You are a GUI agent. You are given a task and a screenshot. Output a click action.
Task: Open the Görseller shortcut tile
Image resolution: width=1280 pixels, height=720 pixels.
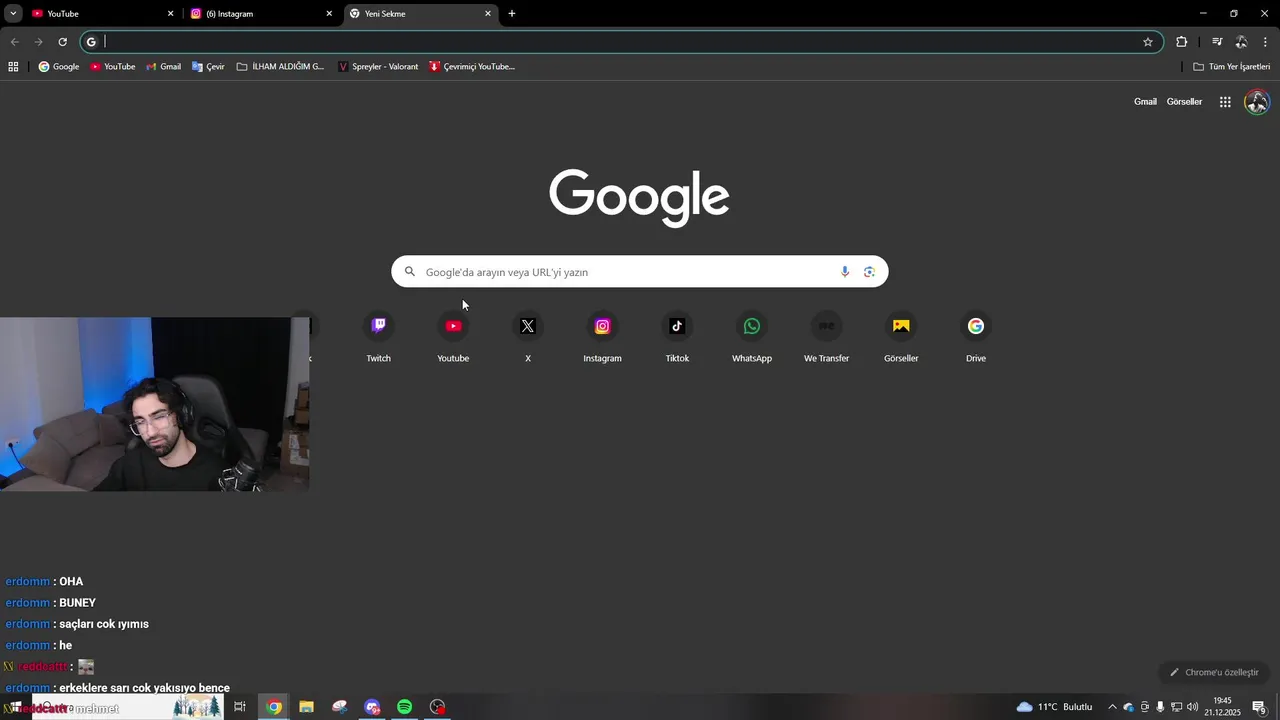[x=901, y=337]
